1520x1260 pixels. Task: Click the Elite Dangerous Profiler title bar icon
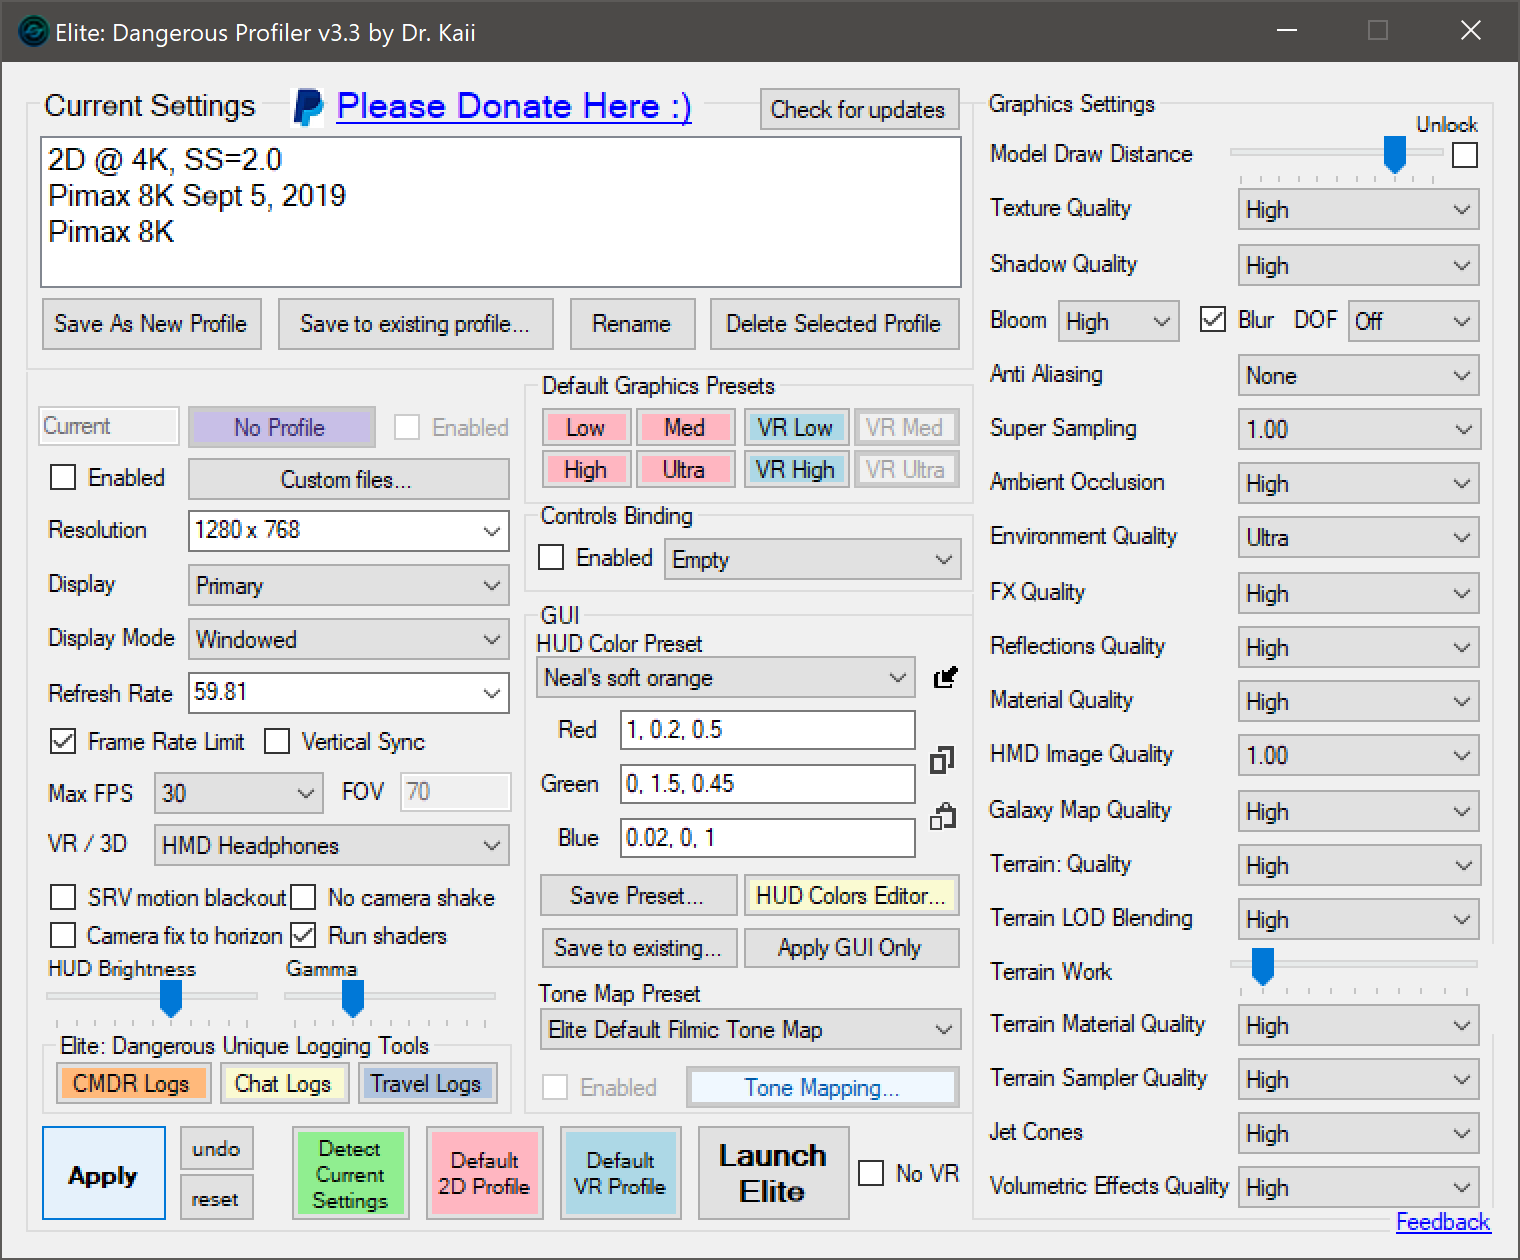33,32
